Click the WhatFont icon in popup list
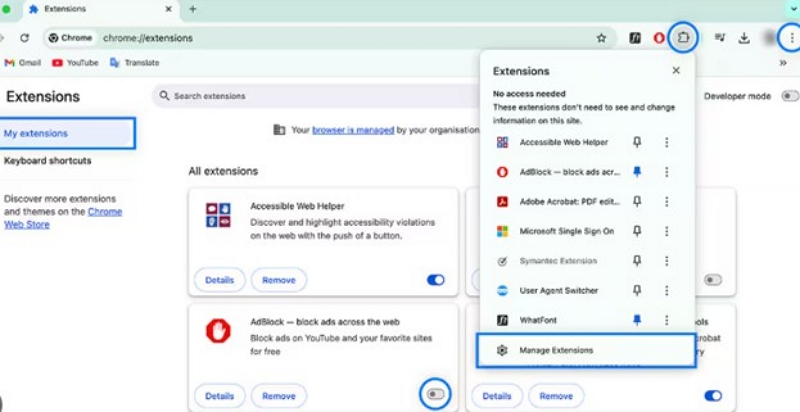 click(x=502, y=320)
